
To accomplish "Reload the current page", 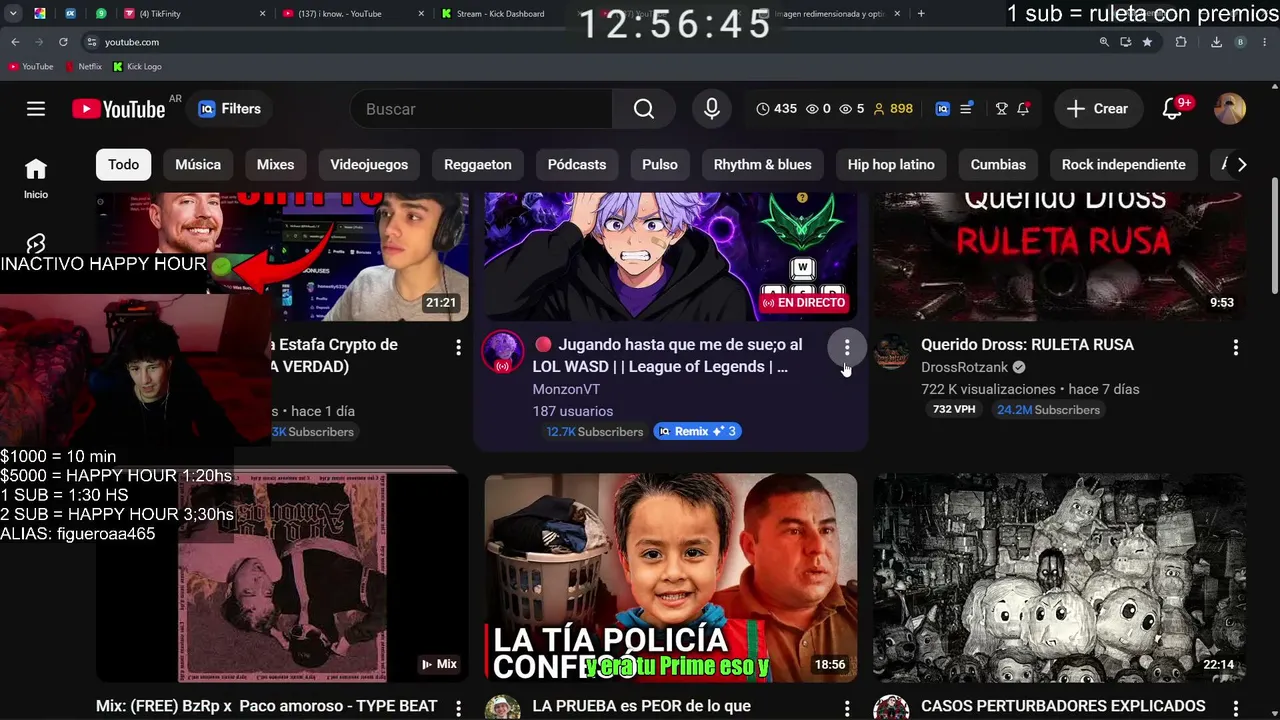I will 63,42.
